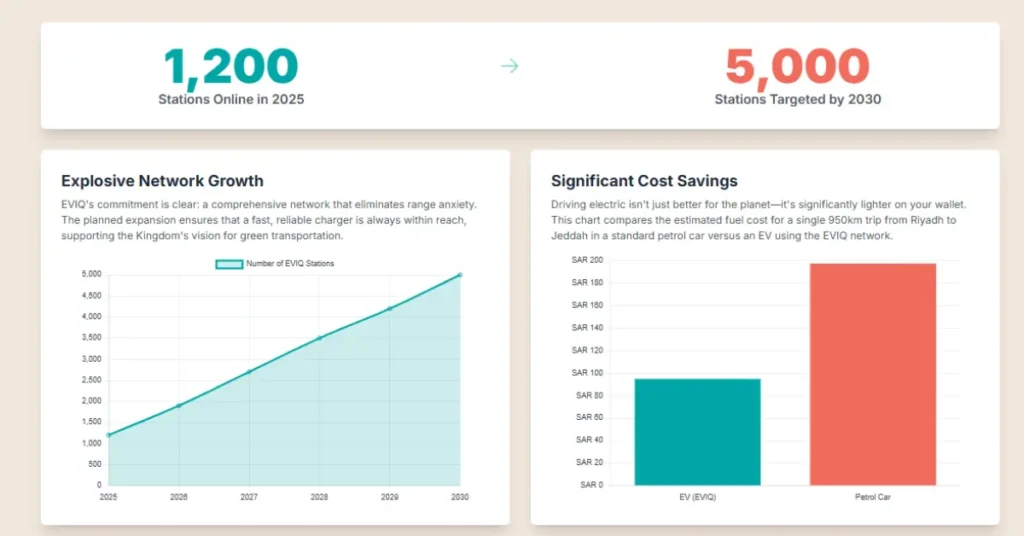Image resolution: width=1024 pixels, height=536 pixels.
Task: Click the EV (EVIQ) axis label
Action: click(x=697, y=497)
